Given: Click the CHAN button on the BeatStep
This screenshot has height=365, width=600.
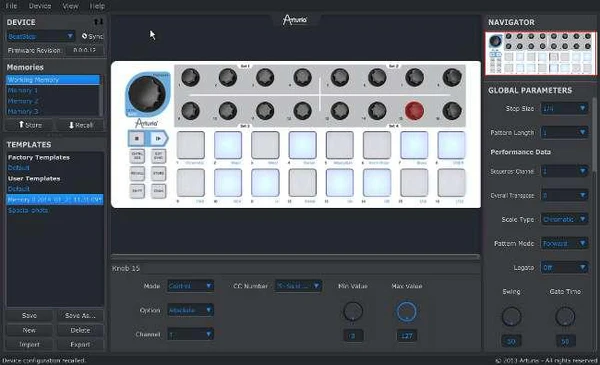Looking at the screenshot, I should click(x=158, y=191).
